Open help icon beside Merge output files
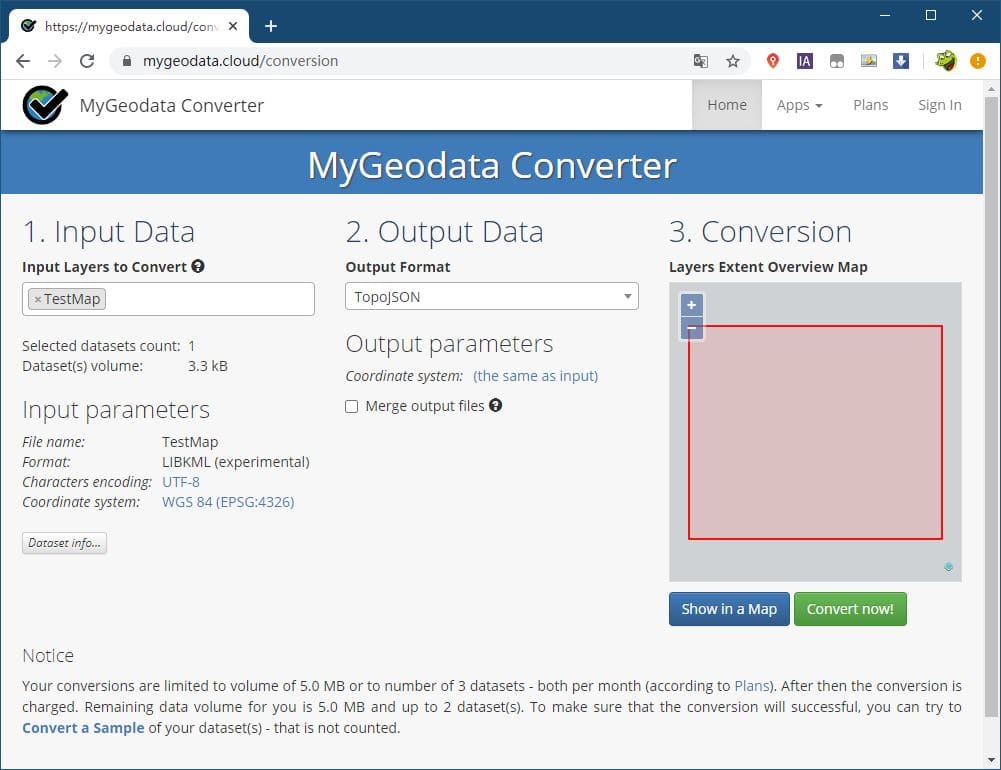The image size is (1001, 770). click(x=495, y=405)
